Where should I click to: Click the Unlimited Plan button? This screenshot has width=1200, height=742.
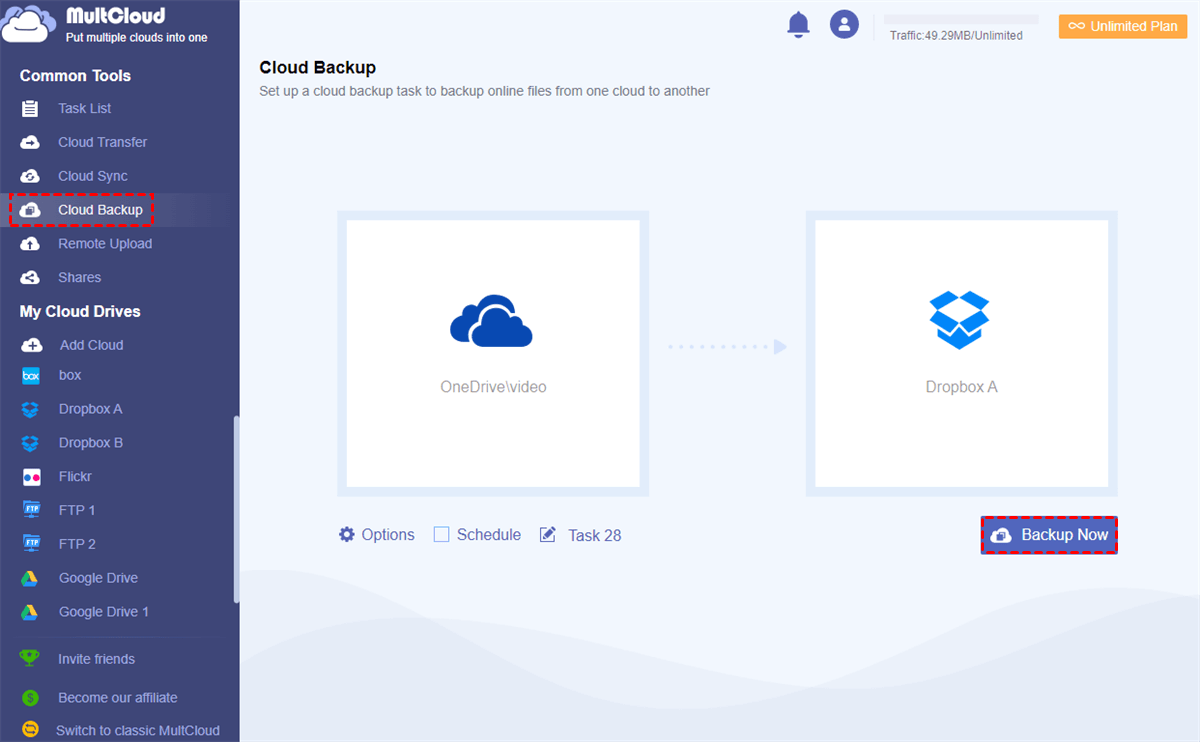tap(1123, 26)
